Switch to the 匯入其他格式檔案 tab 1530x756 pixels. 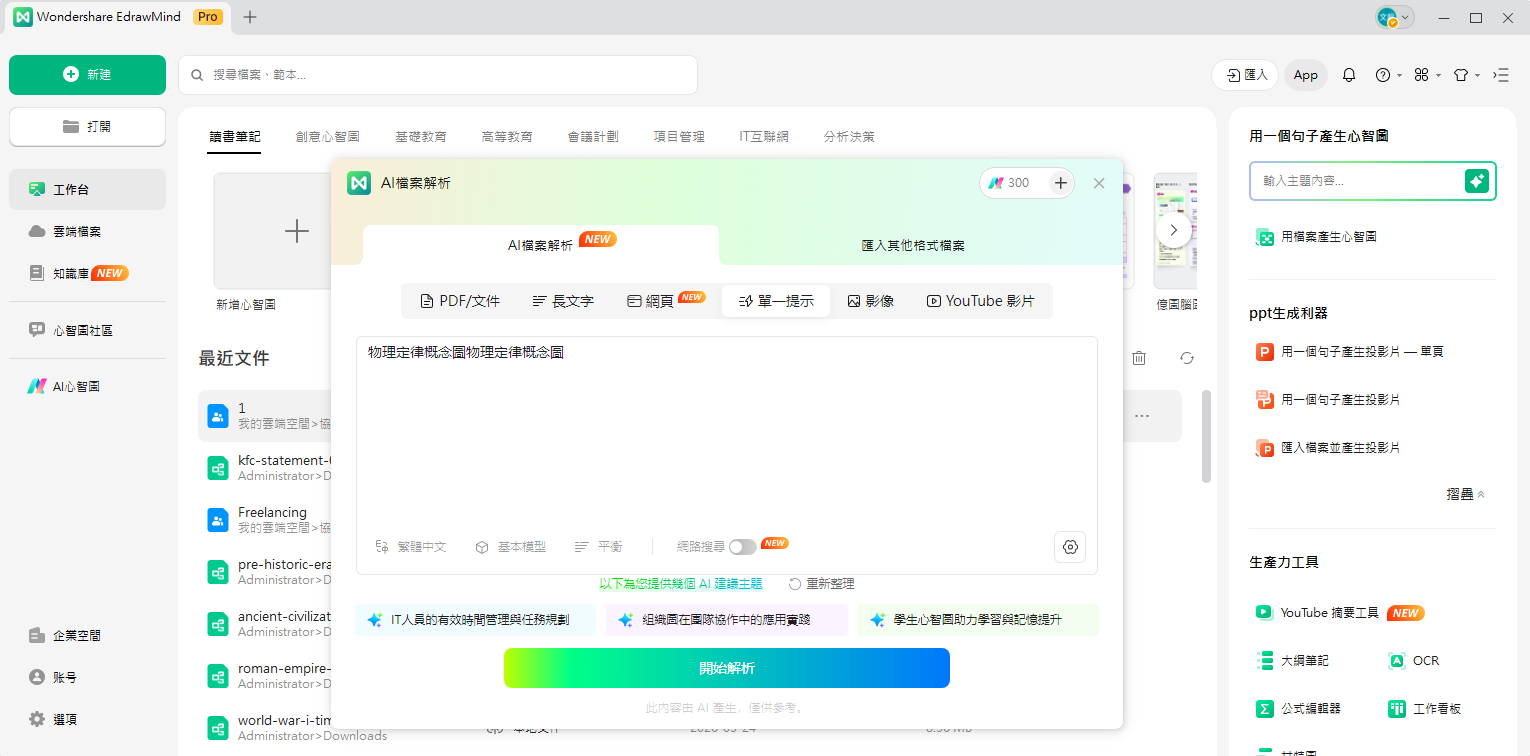pyautogui.click(x=913, y=245)
